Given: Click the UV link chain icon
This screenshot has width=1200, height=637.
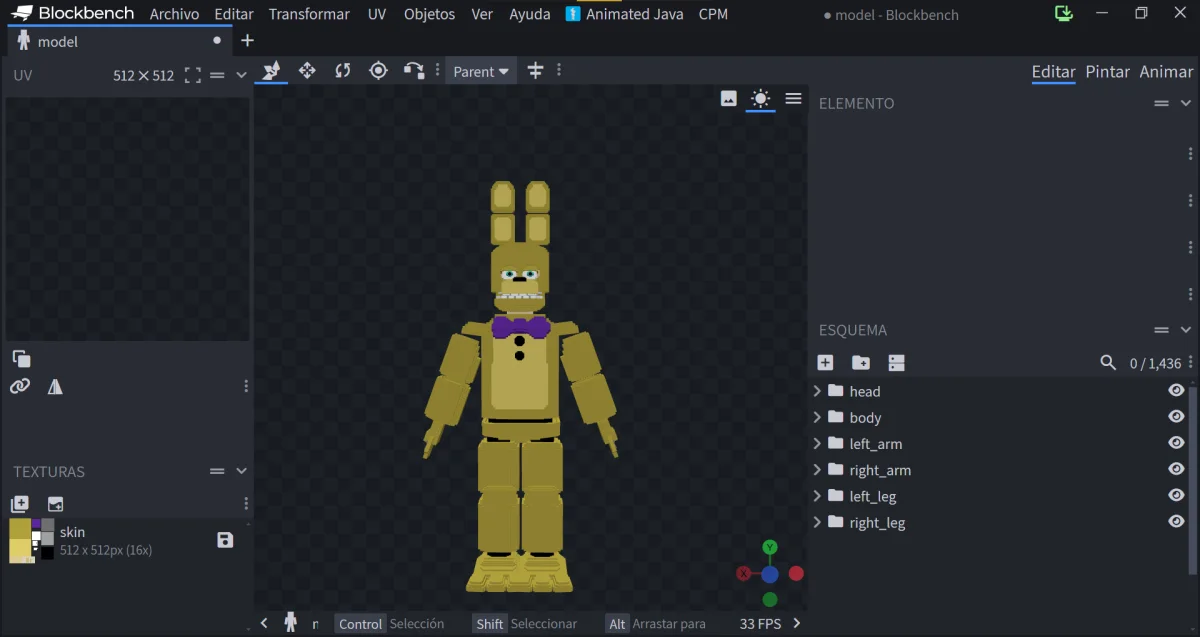Looking at the screenshot, I should pos(20,386).
